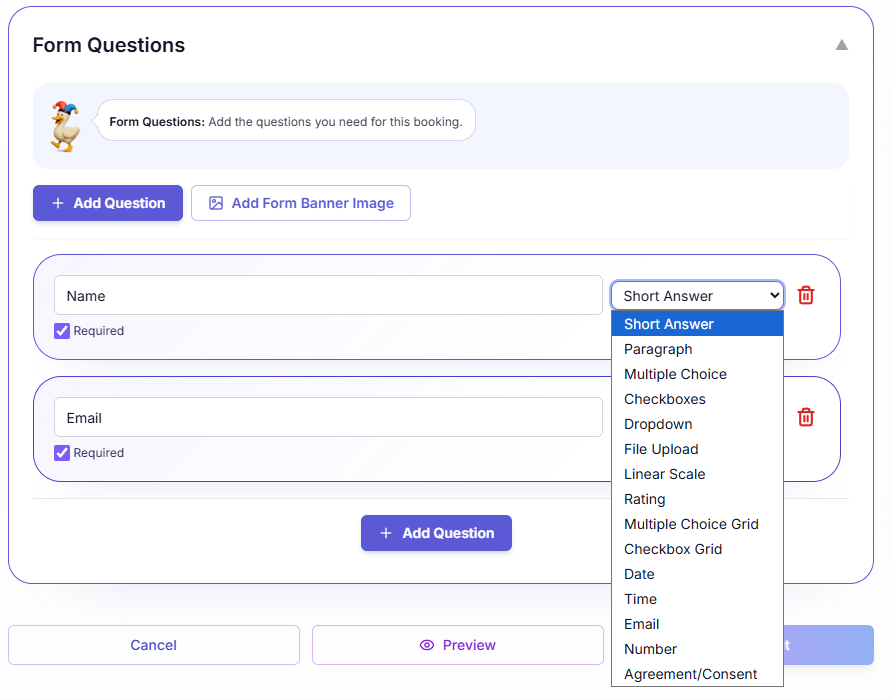
Task: Pick Dropdown question type
Action: pyautogui.click(x=697, y=424)
